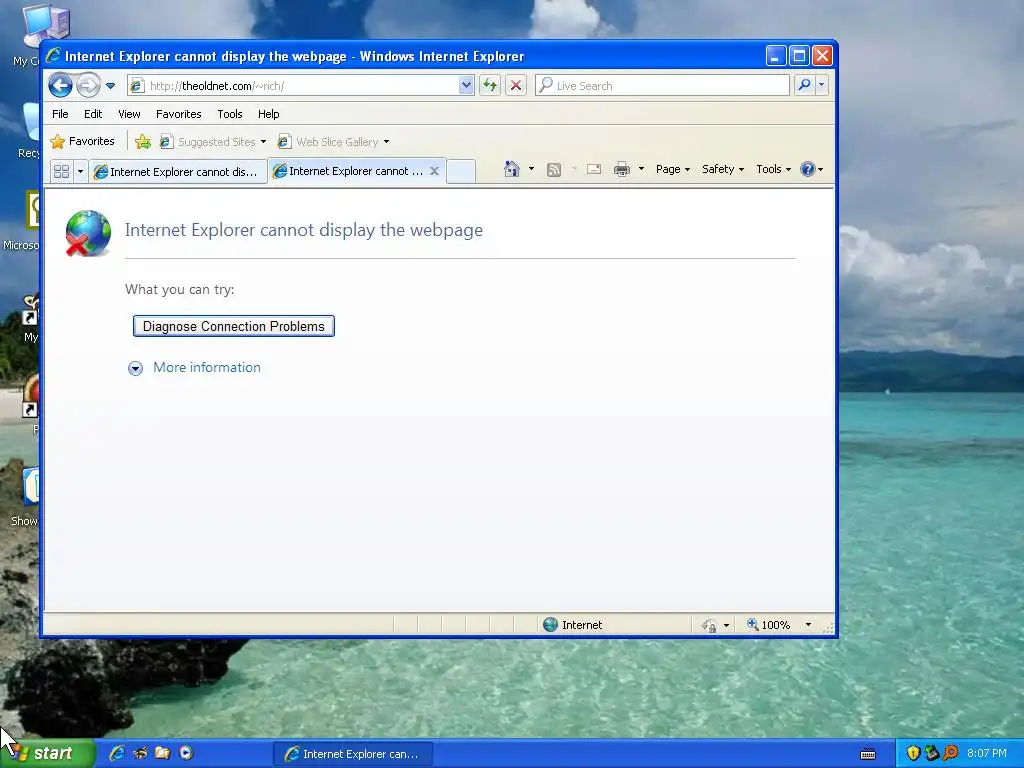Click the Internet security zone status
Image resolution: width=1024 pixels, height=768 pixels.
573,625
